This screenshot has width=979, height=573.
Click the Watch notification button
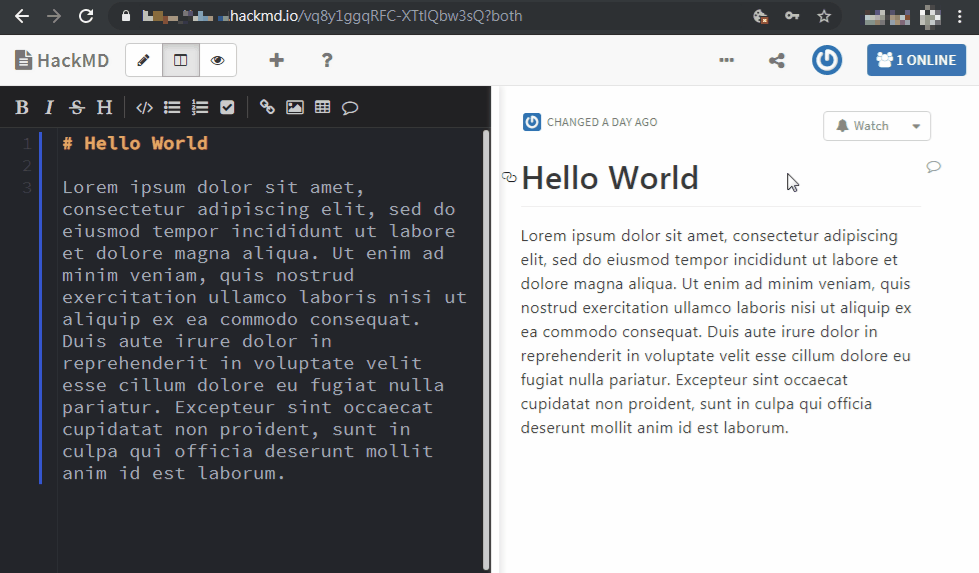(x=863, y=126)
